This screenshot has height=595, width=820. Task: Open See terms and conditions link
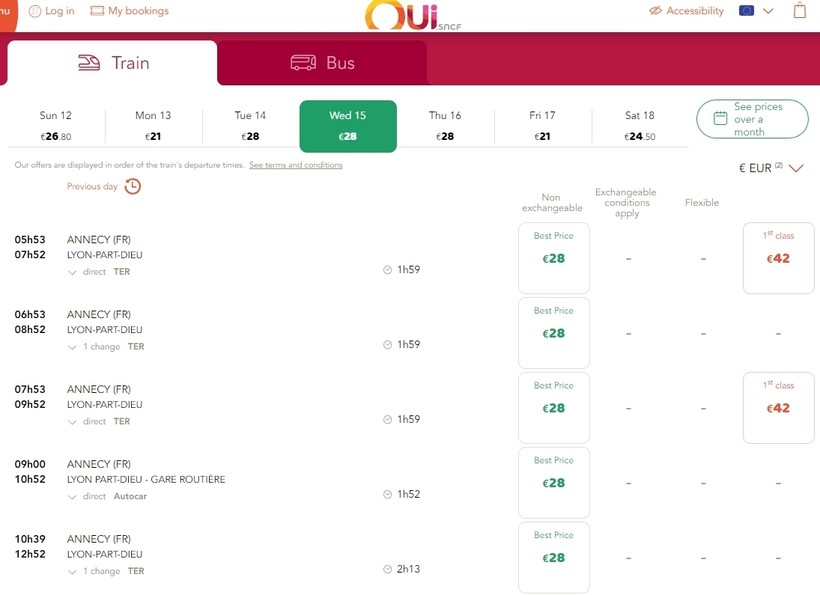(x=296, y=165)
